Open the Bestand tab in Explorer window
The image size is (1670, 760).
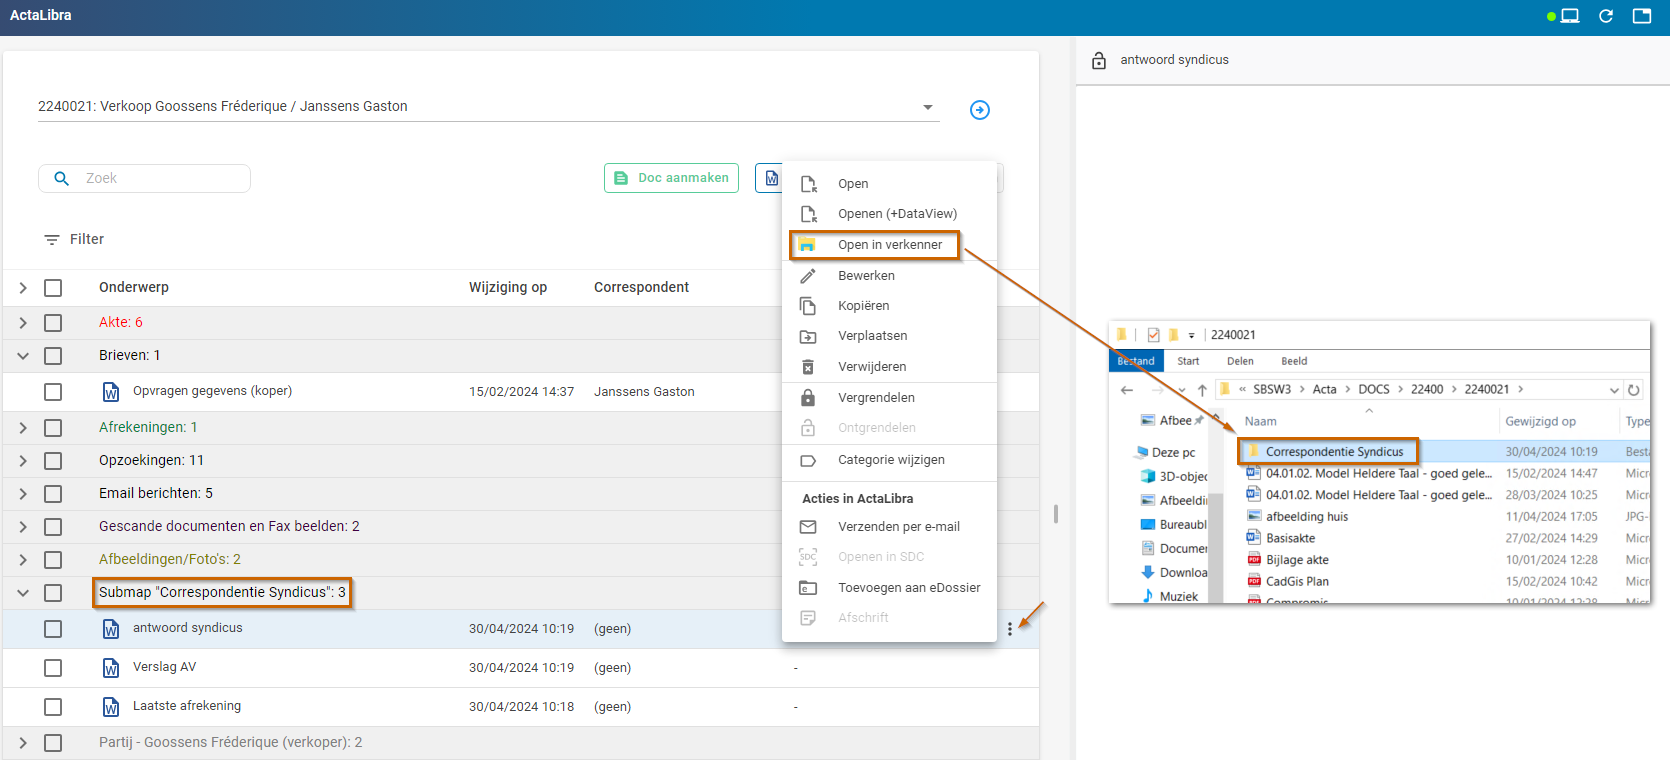tap(1136, 362)
